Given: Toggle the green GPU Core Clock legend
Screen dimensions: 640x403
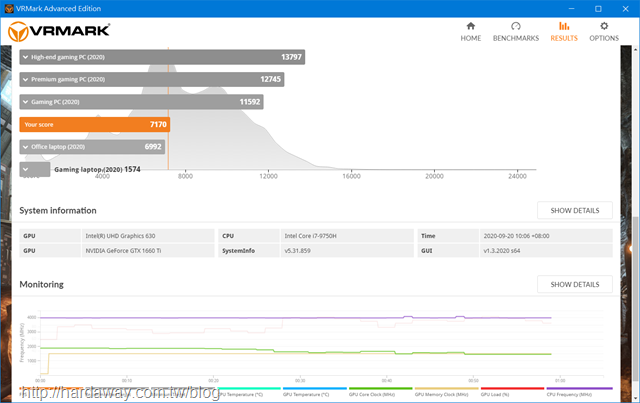Looking at the screenshot, I should point(381,392).
